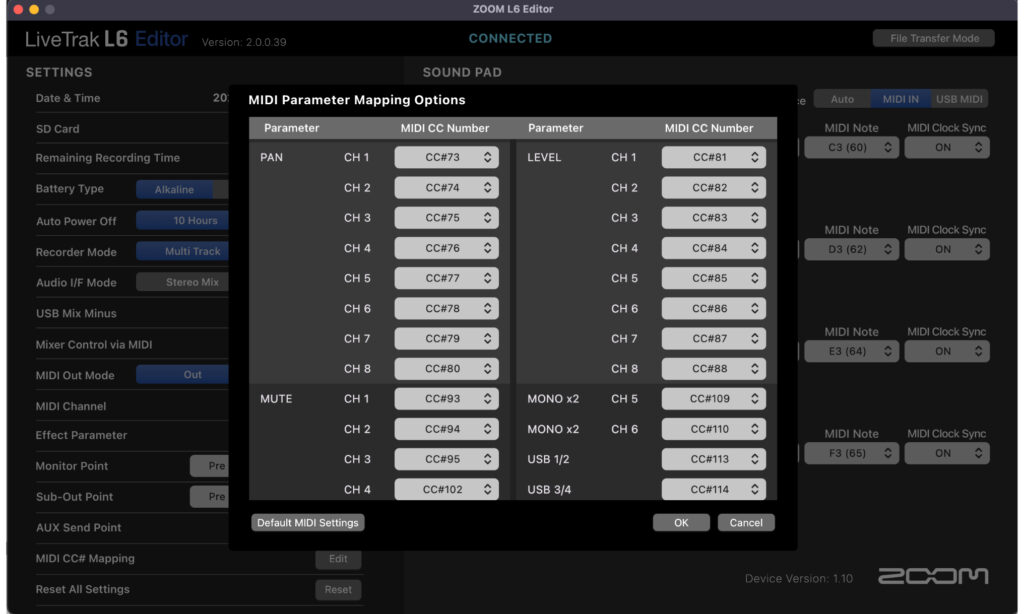Image resolution: width=1024 pixels, height=614 pixels.
Task: Open MUTE CH 2 CC#94 dropdown
Action: (446, 429)
